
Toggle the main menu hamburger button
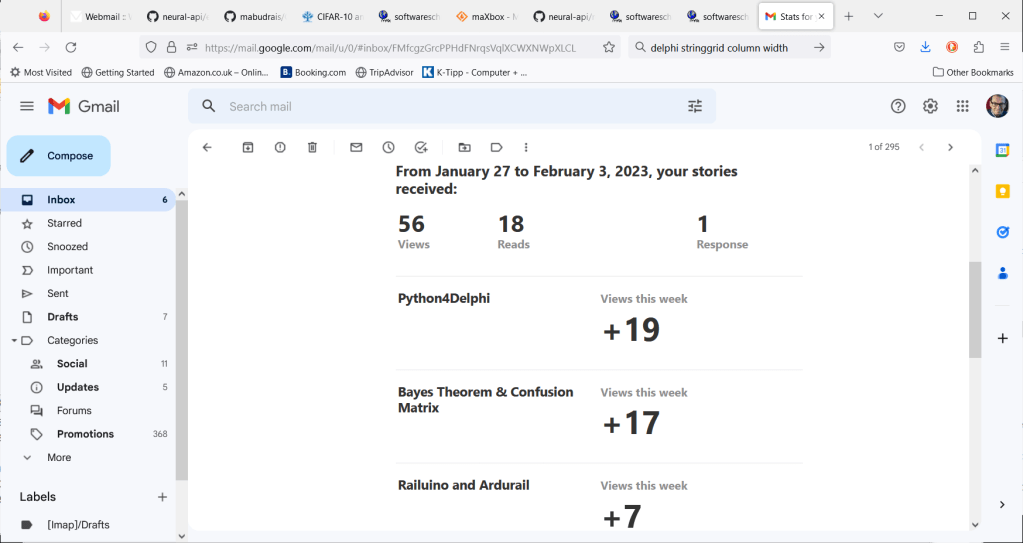27,106
